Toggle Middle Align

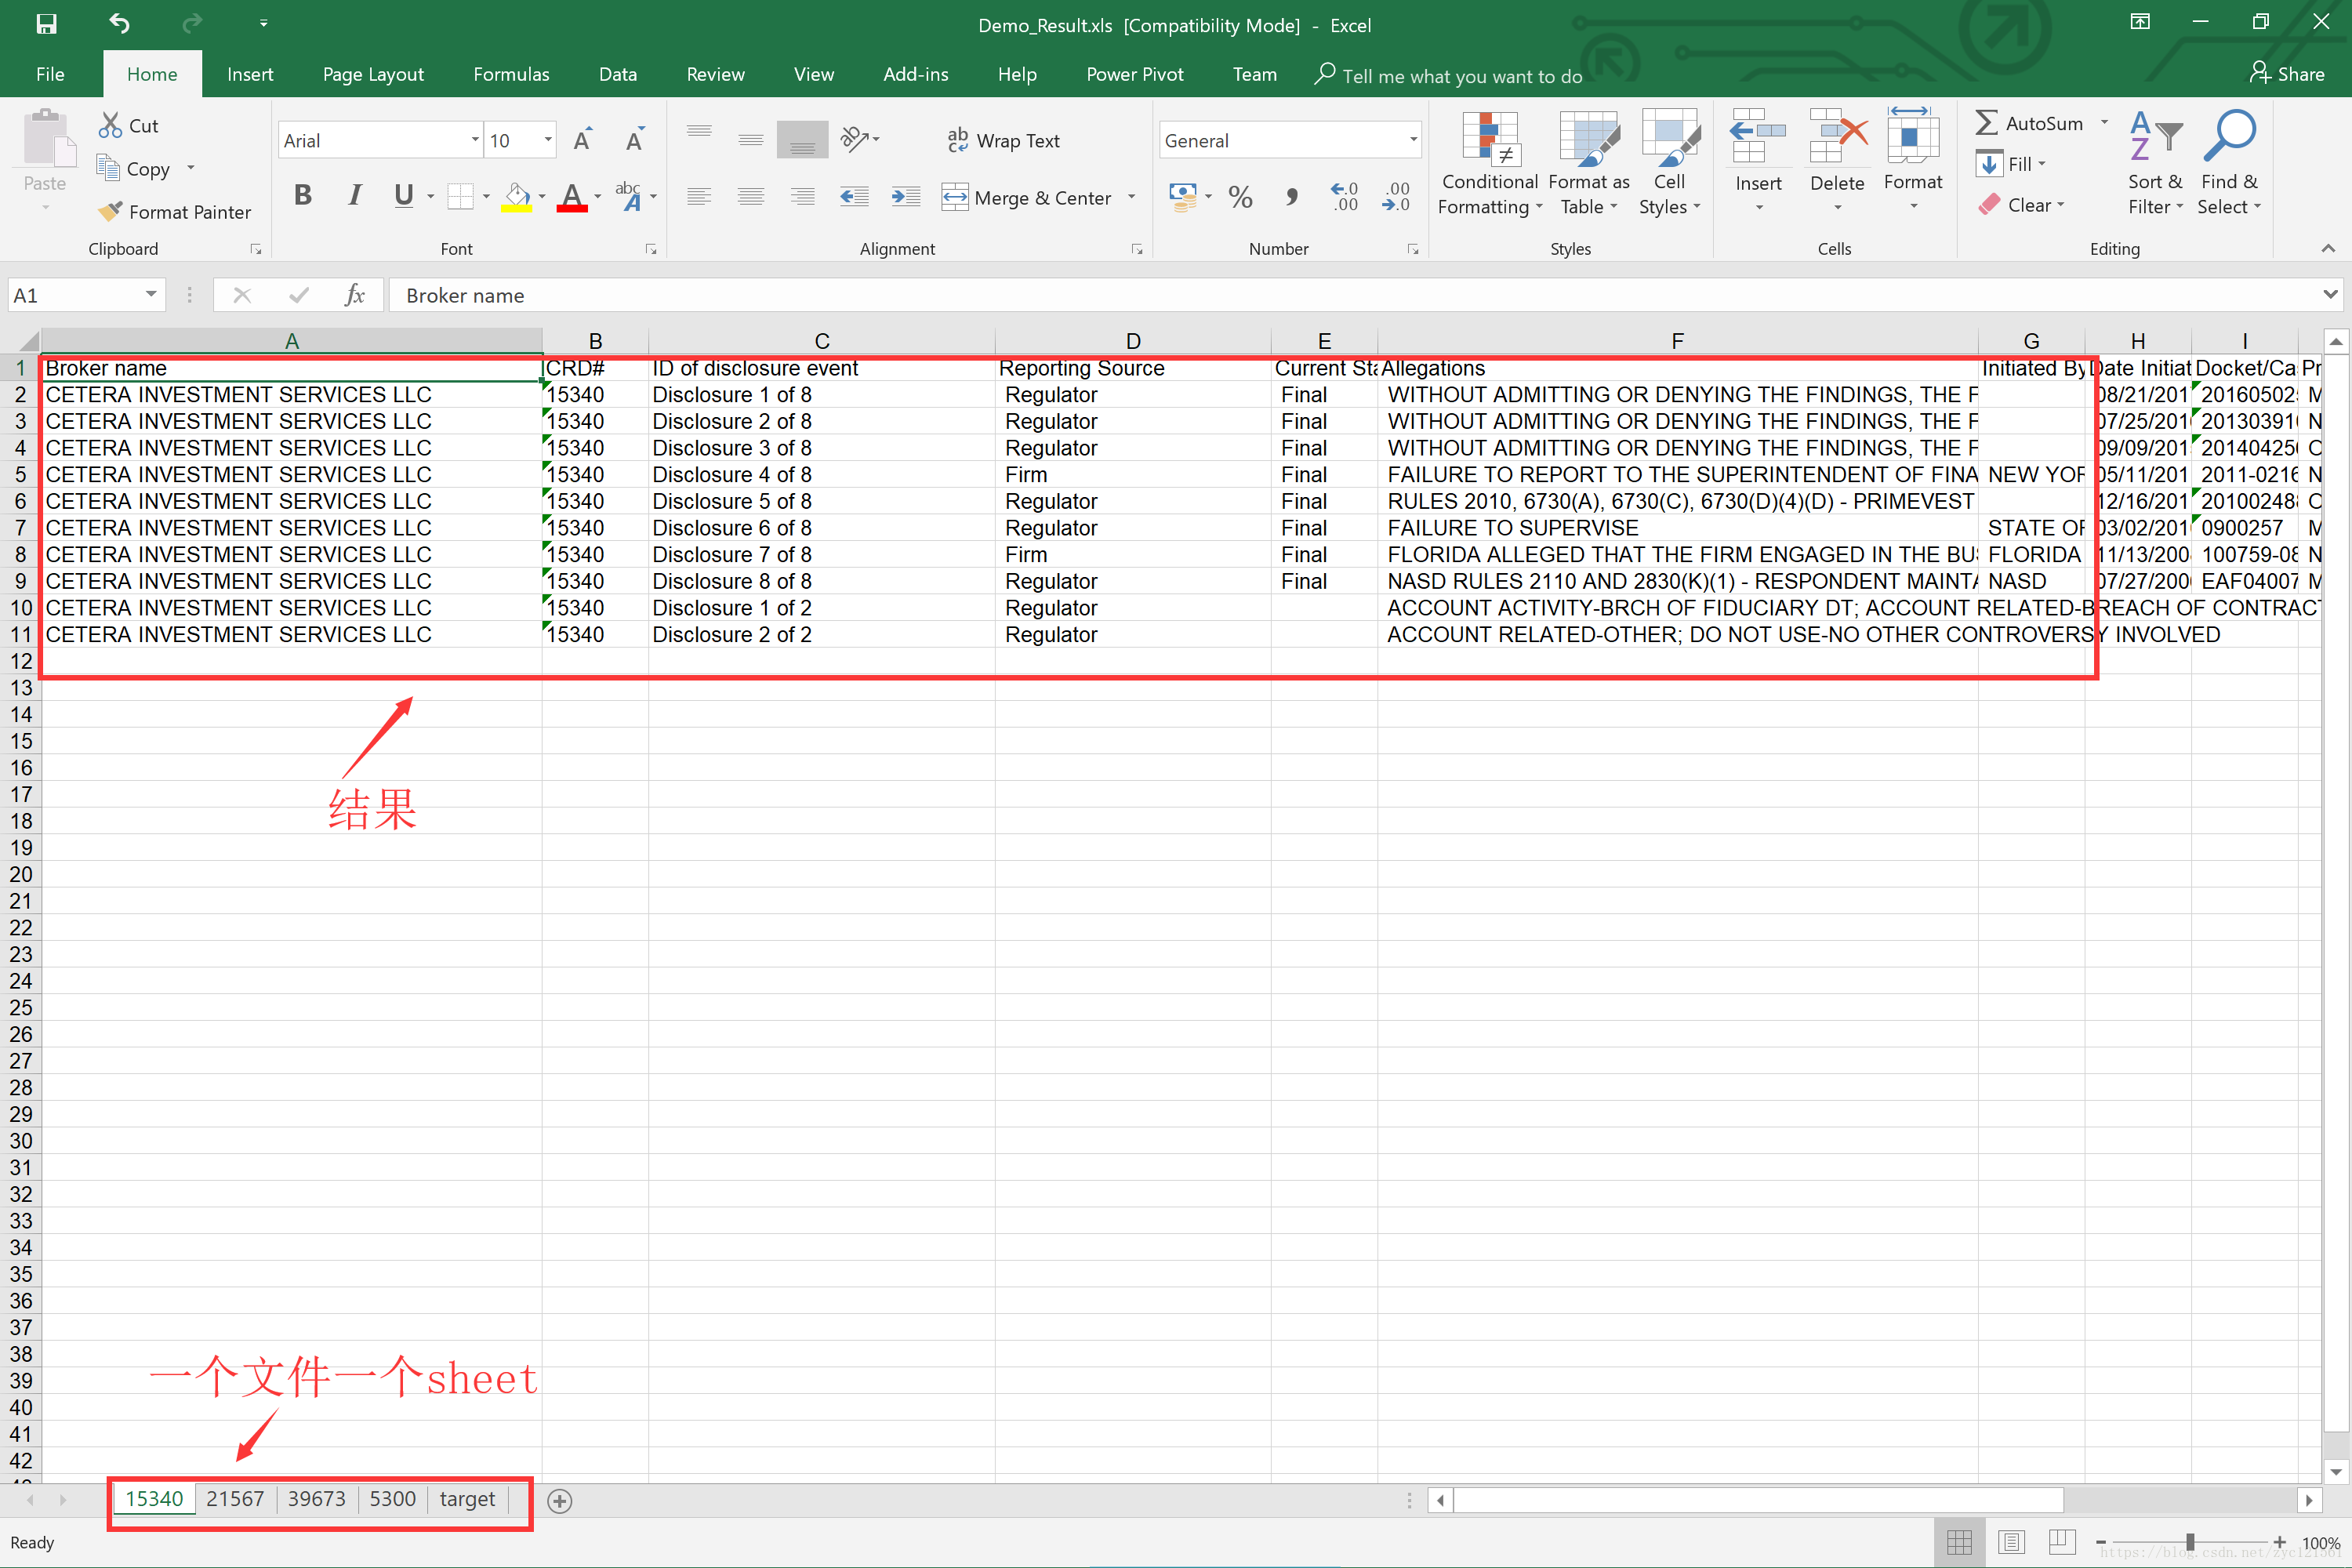751,140
